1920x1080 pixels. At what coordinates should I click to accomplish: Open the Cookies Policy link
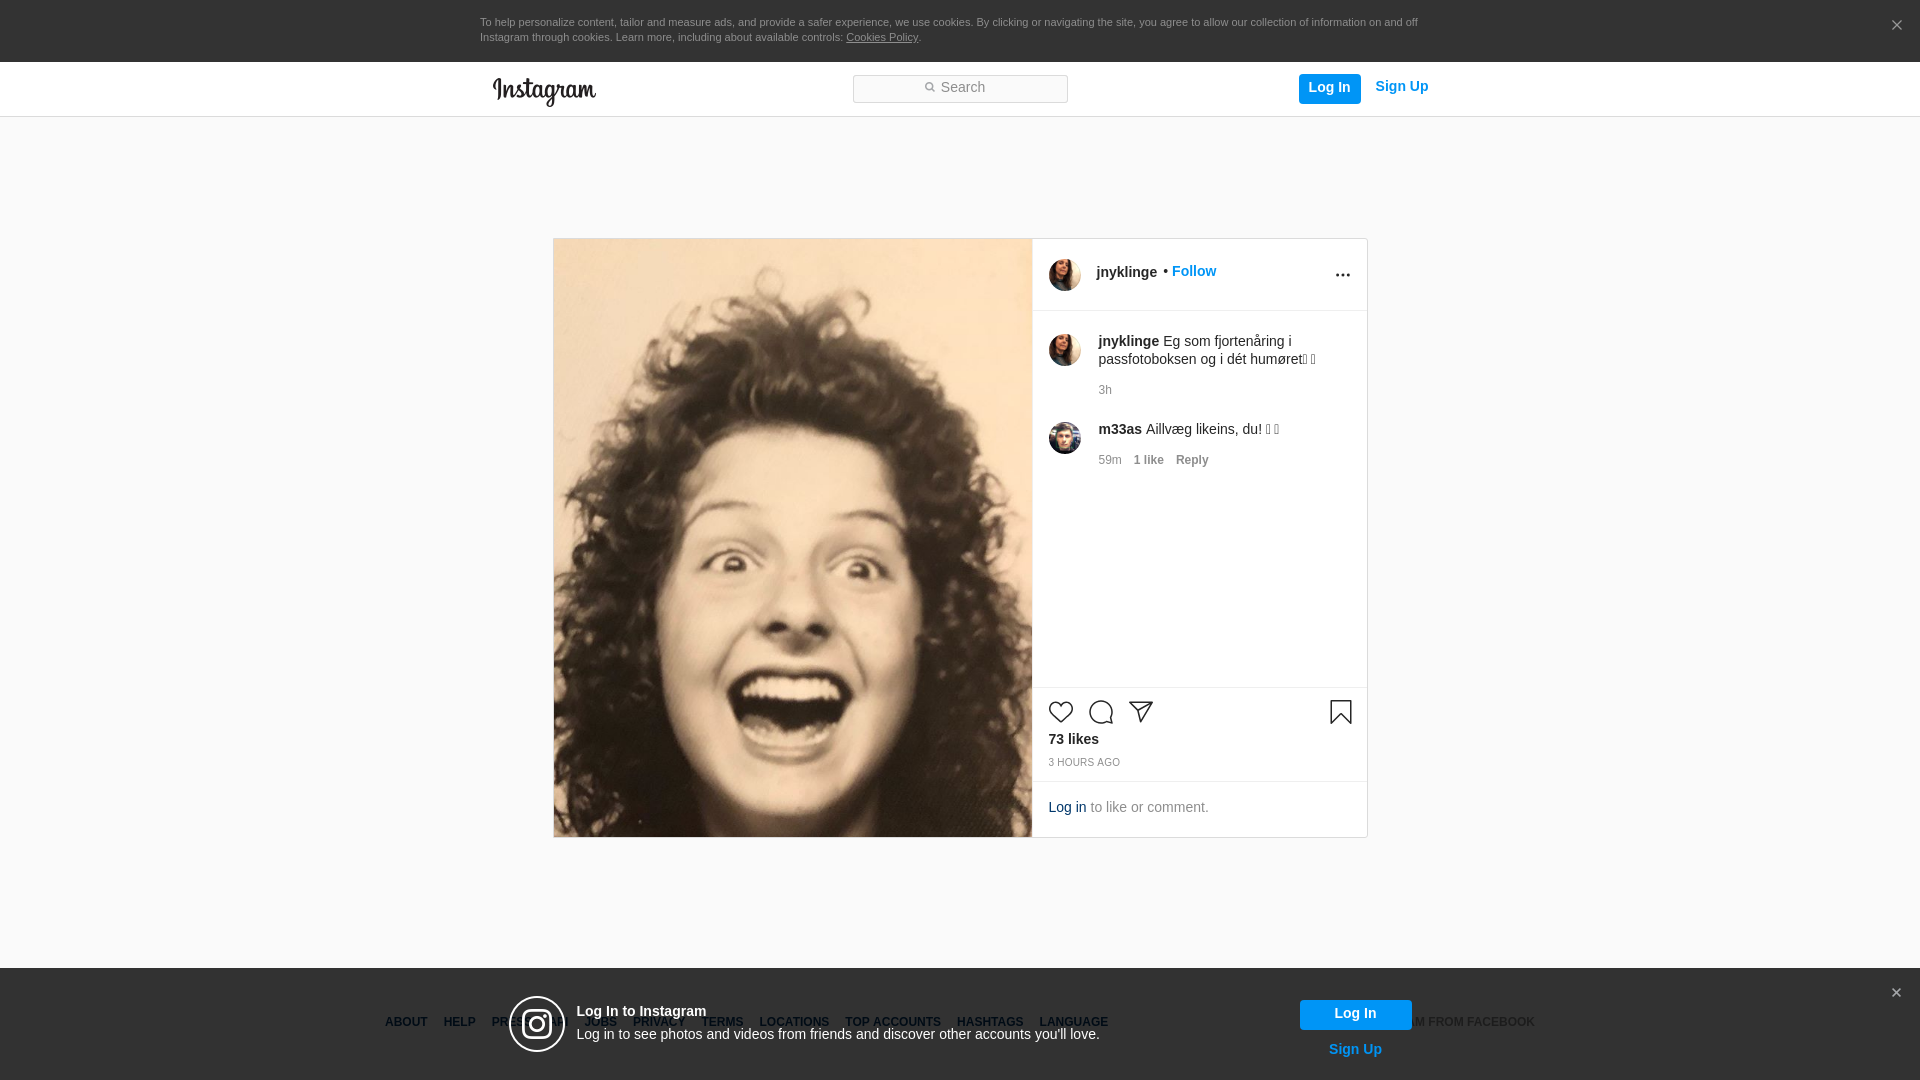tap(882, 37)
